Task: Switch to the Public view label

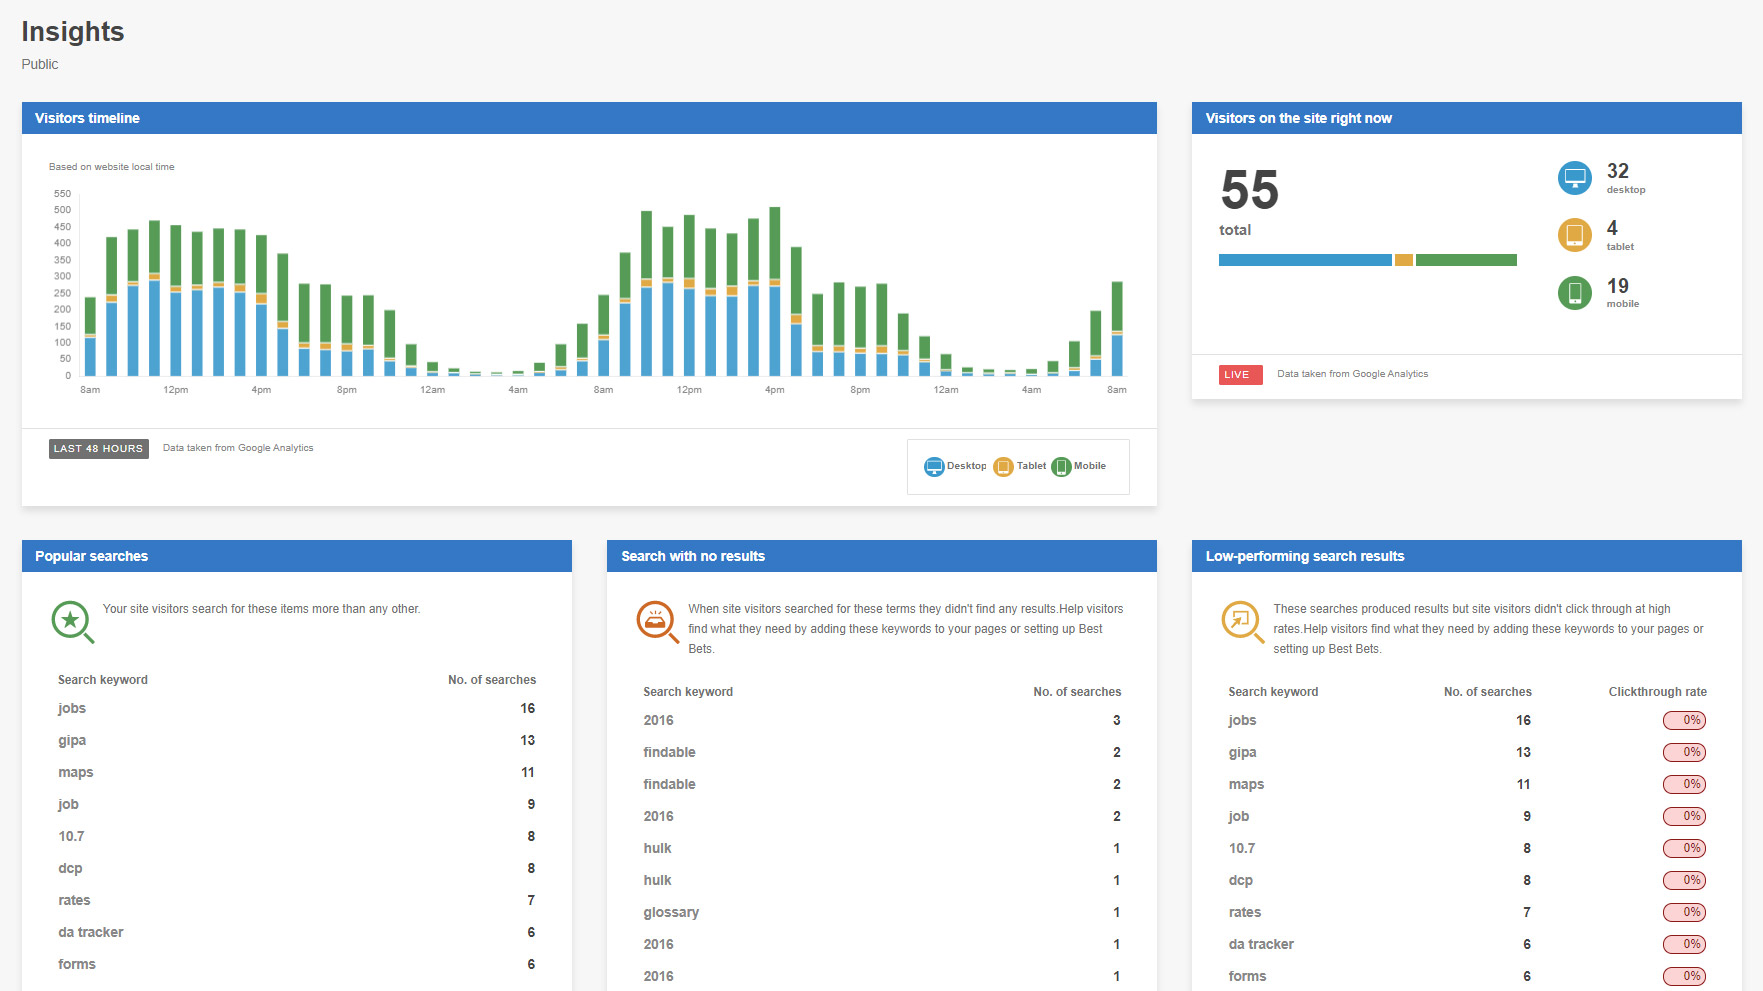Action: [39, 63]
